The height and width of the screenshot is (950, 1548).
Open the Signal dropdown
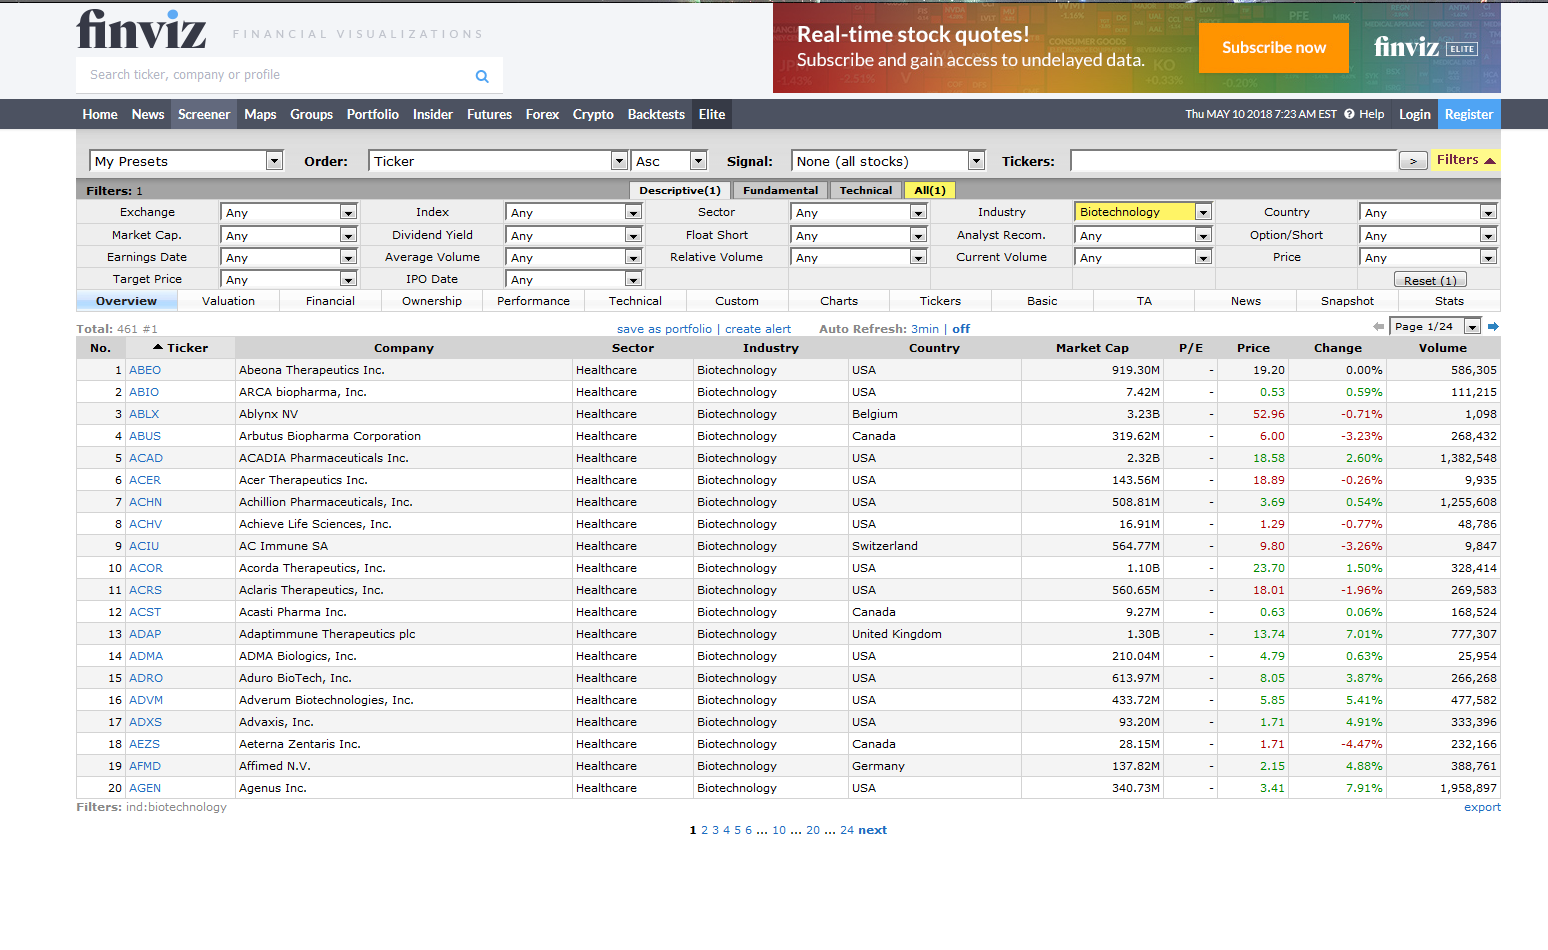coord(888,161)
